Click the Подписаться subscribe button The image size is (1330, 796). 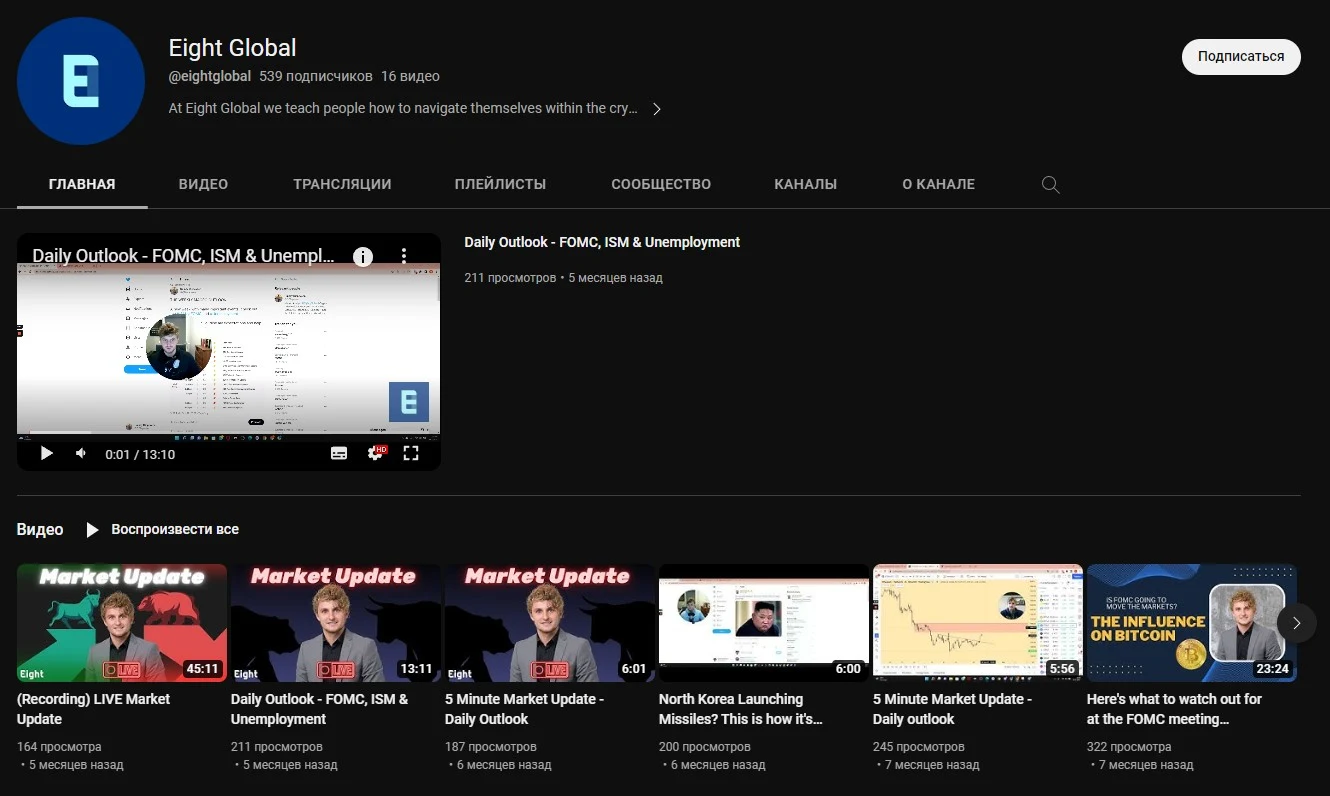coord(1241,57)
